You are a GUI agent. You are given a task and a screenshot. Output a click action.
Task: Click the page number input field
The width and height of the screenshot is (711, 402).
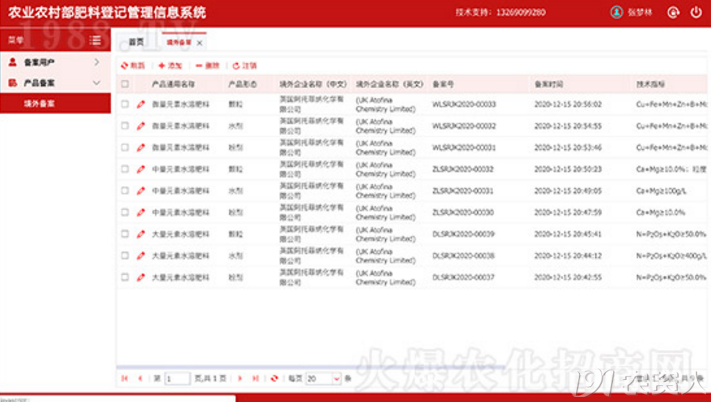tap(177, 379)
